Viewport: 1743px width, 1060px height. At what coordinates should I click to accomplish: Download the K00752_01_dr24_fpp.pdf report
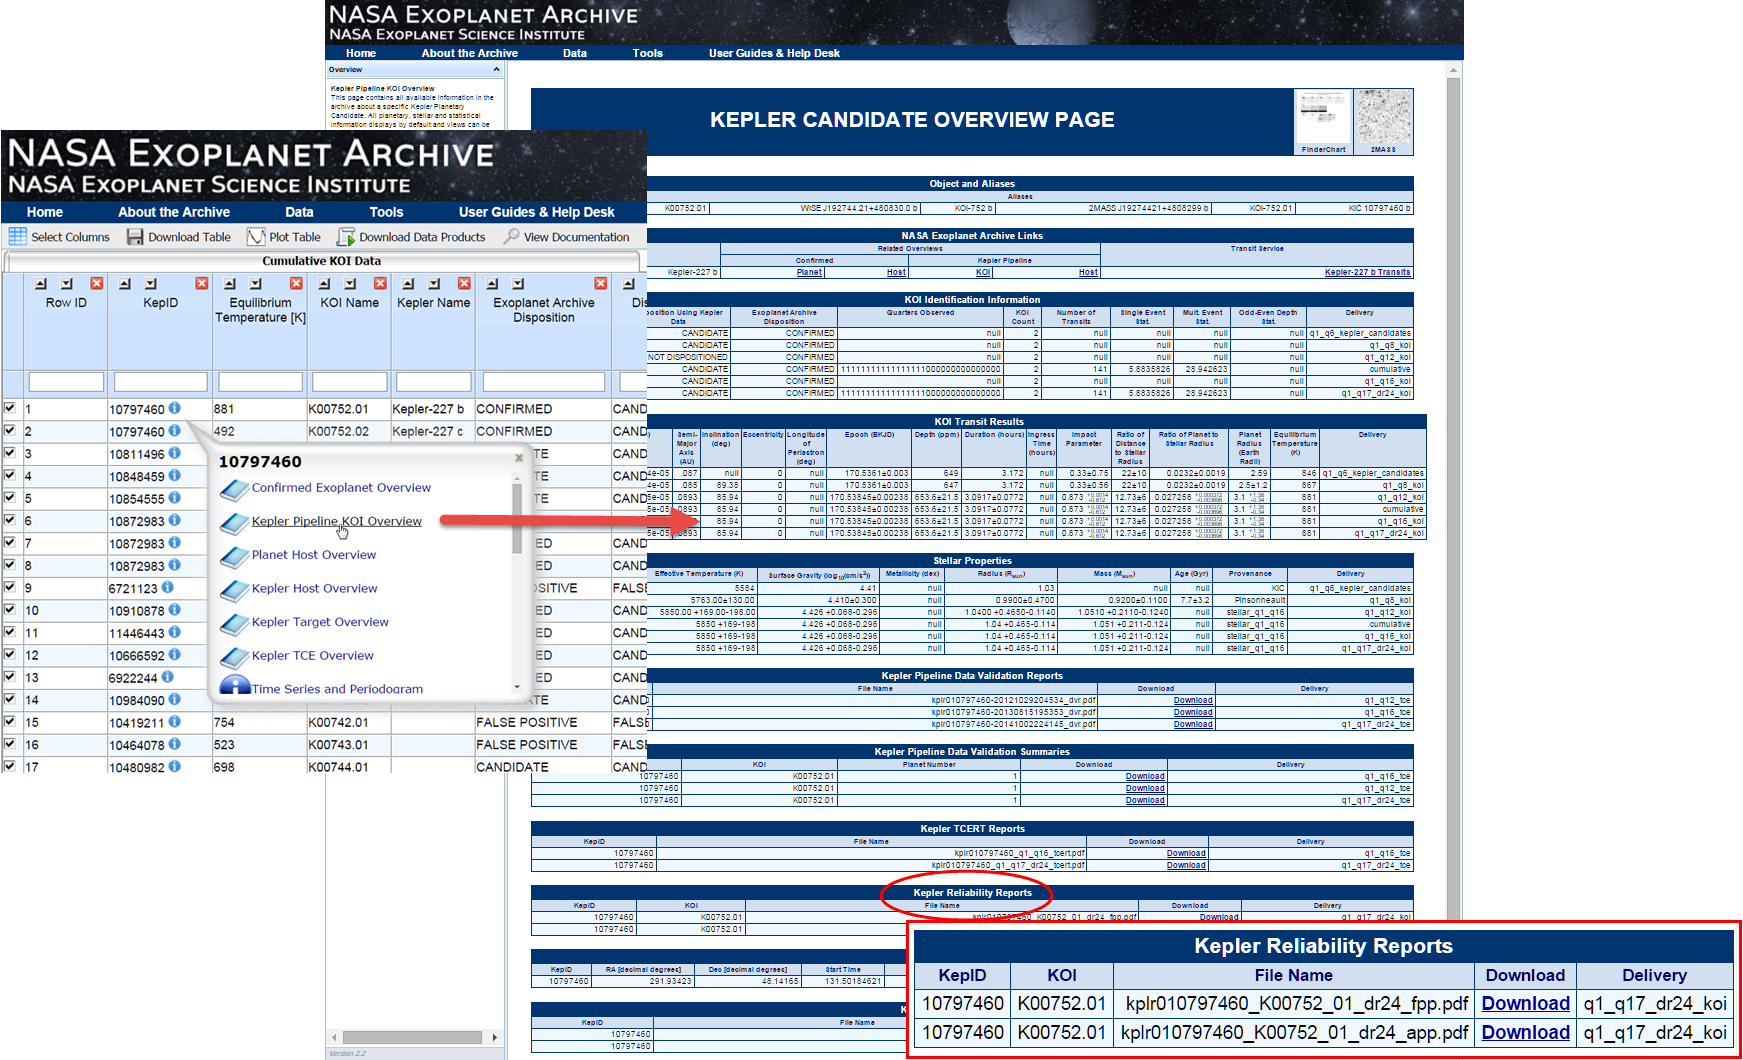point(1525,1003)
